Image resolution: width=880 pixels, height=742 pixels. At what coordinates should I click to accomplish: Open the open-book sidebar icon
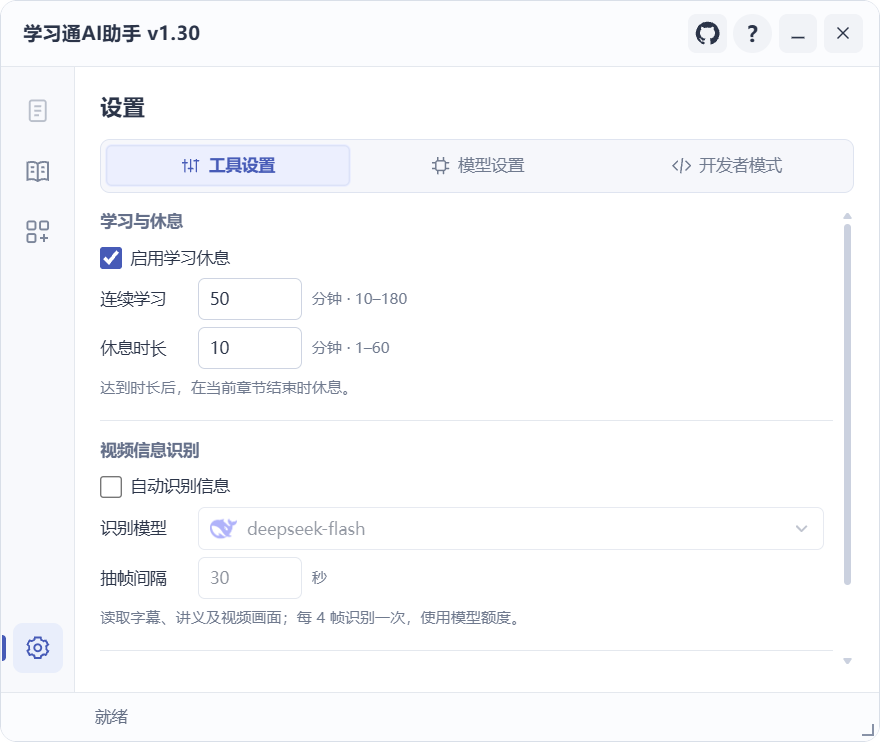click(38, 171)
